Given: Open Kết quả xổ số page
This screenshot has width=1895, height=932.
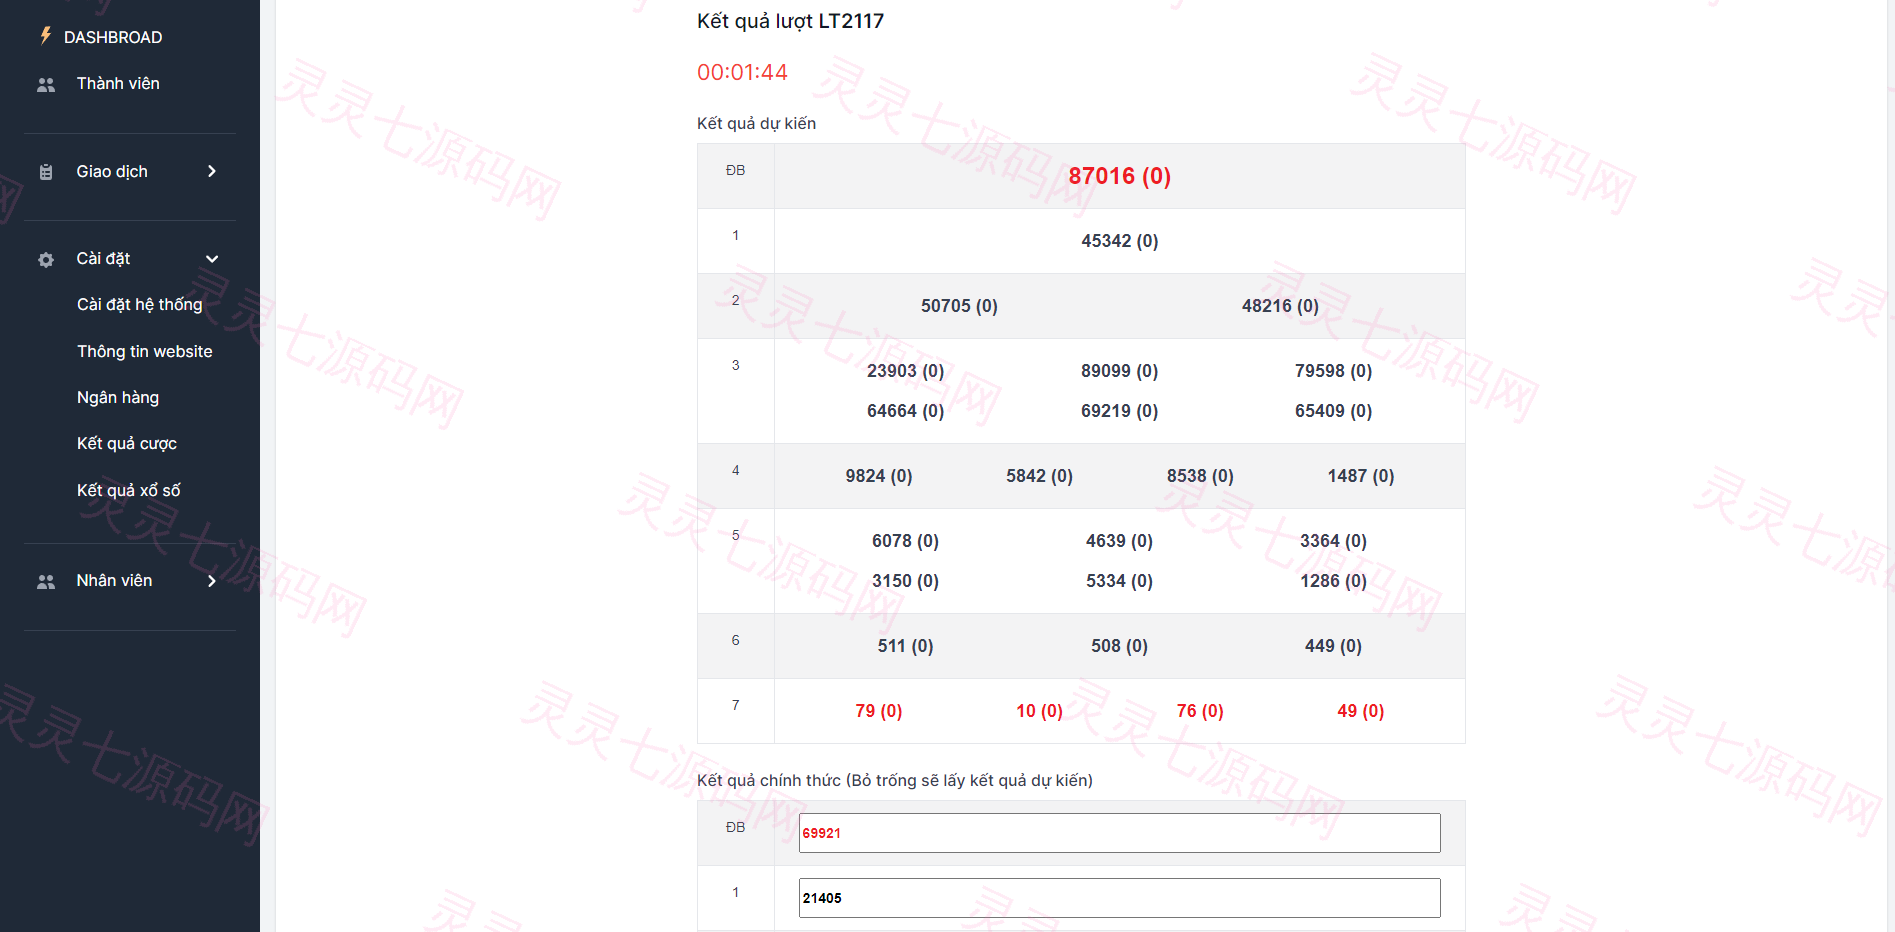Looking at the screenshot, I should point(129,490).
